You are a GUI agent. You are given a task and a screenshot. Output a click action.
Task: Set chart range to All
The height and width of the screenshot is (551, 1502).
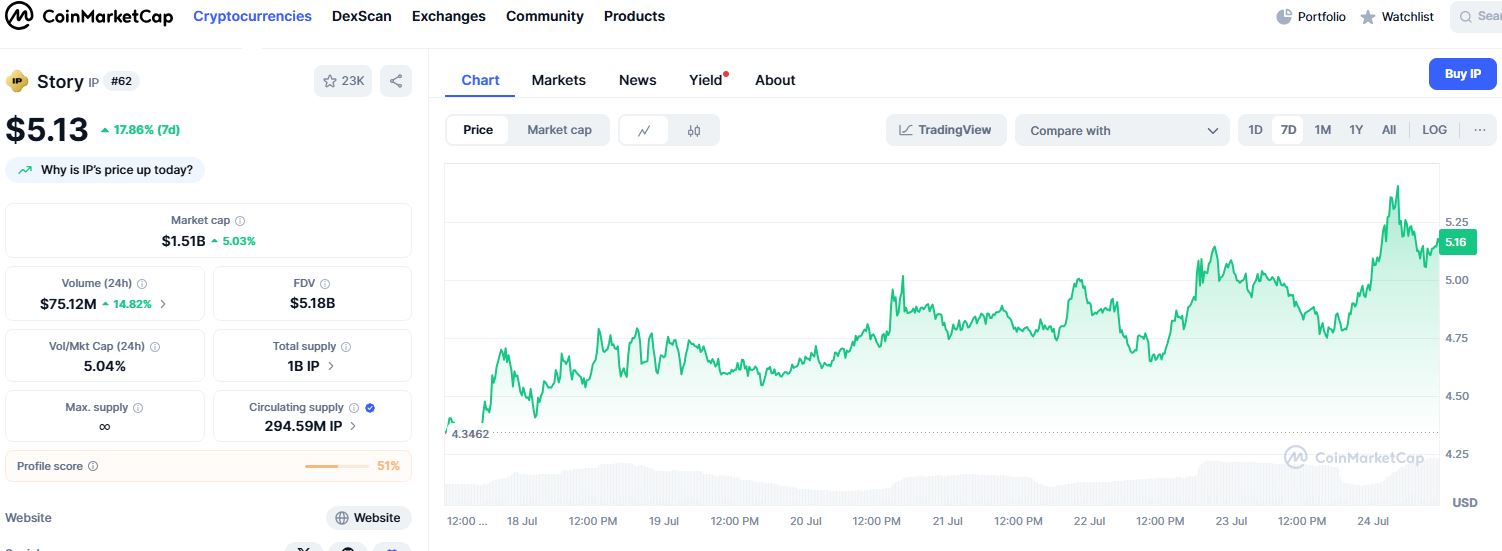1389,130
